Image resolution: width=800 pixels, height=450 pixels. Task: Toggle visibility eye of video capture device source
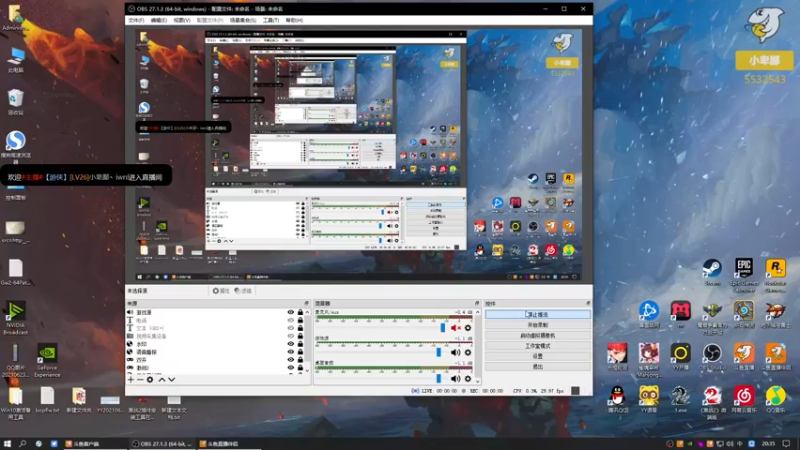[290, 336]
